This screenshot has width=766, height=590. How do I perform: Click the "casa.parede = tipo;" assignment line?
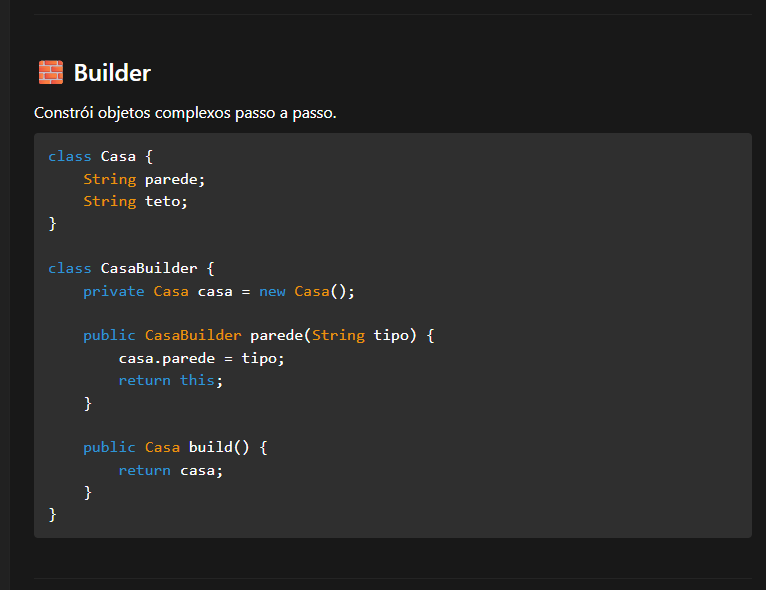(x=201, y=357)
